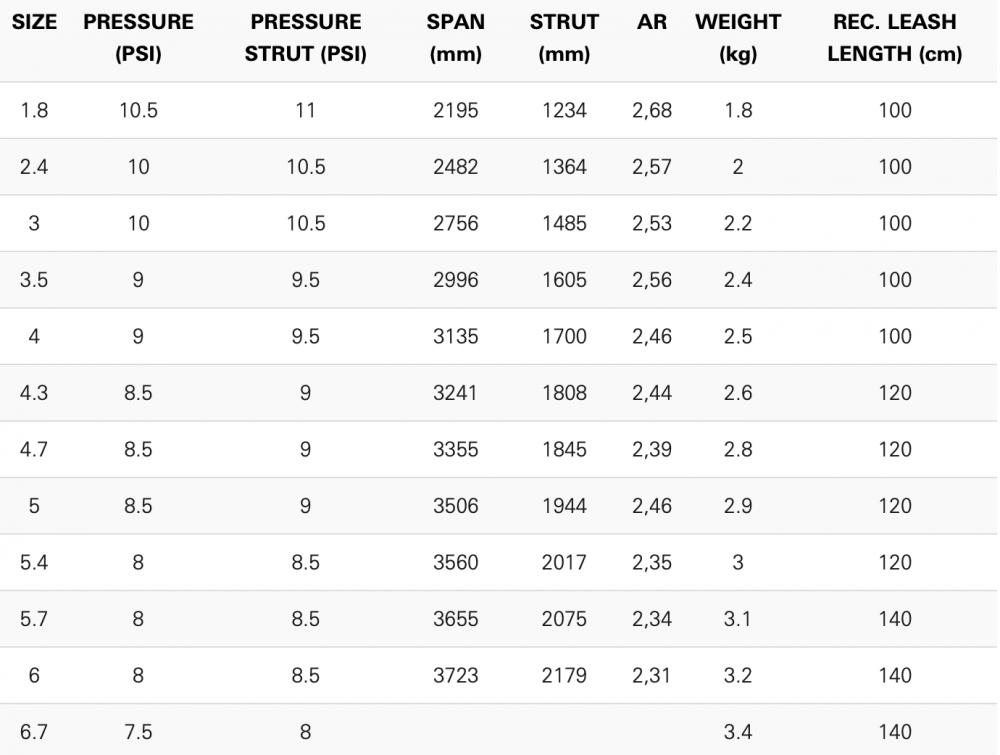Select the strut value 1485

click(x=563, y=224)
